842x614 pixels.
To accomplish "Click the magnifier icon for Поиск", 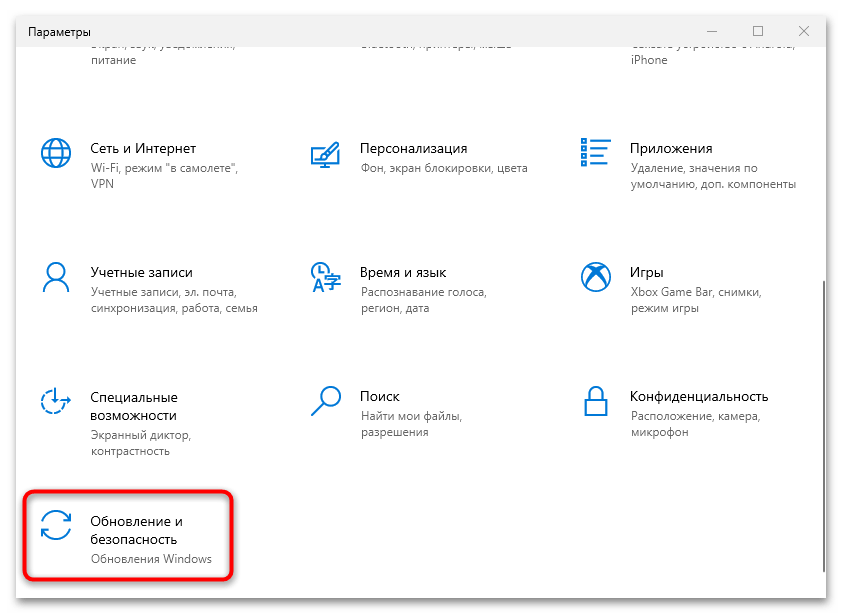I will point(325,401).
